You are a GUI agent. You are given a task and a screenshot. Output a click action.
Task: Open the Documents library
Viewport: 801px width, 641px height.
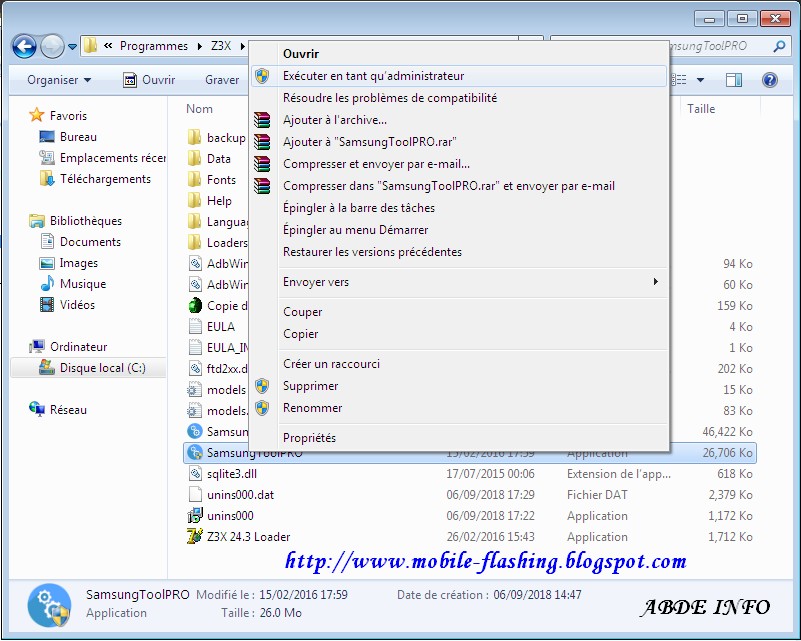[90, 242]
